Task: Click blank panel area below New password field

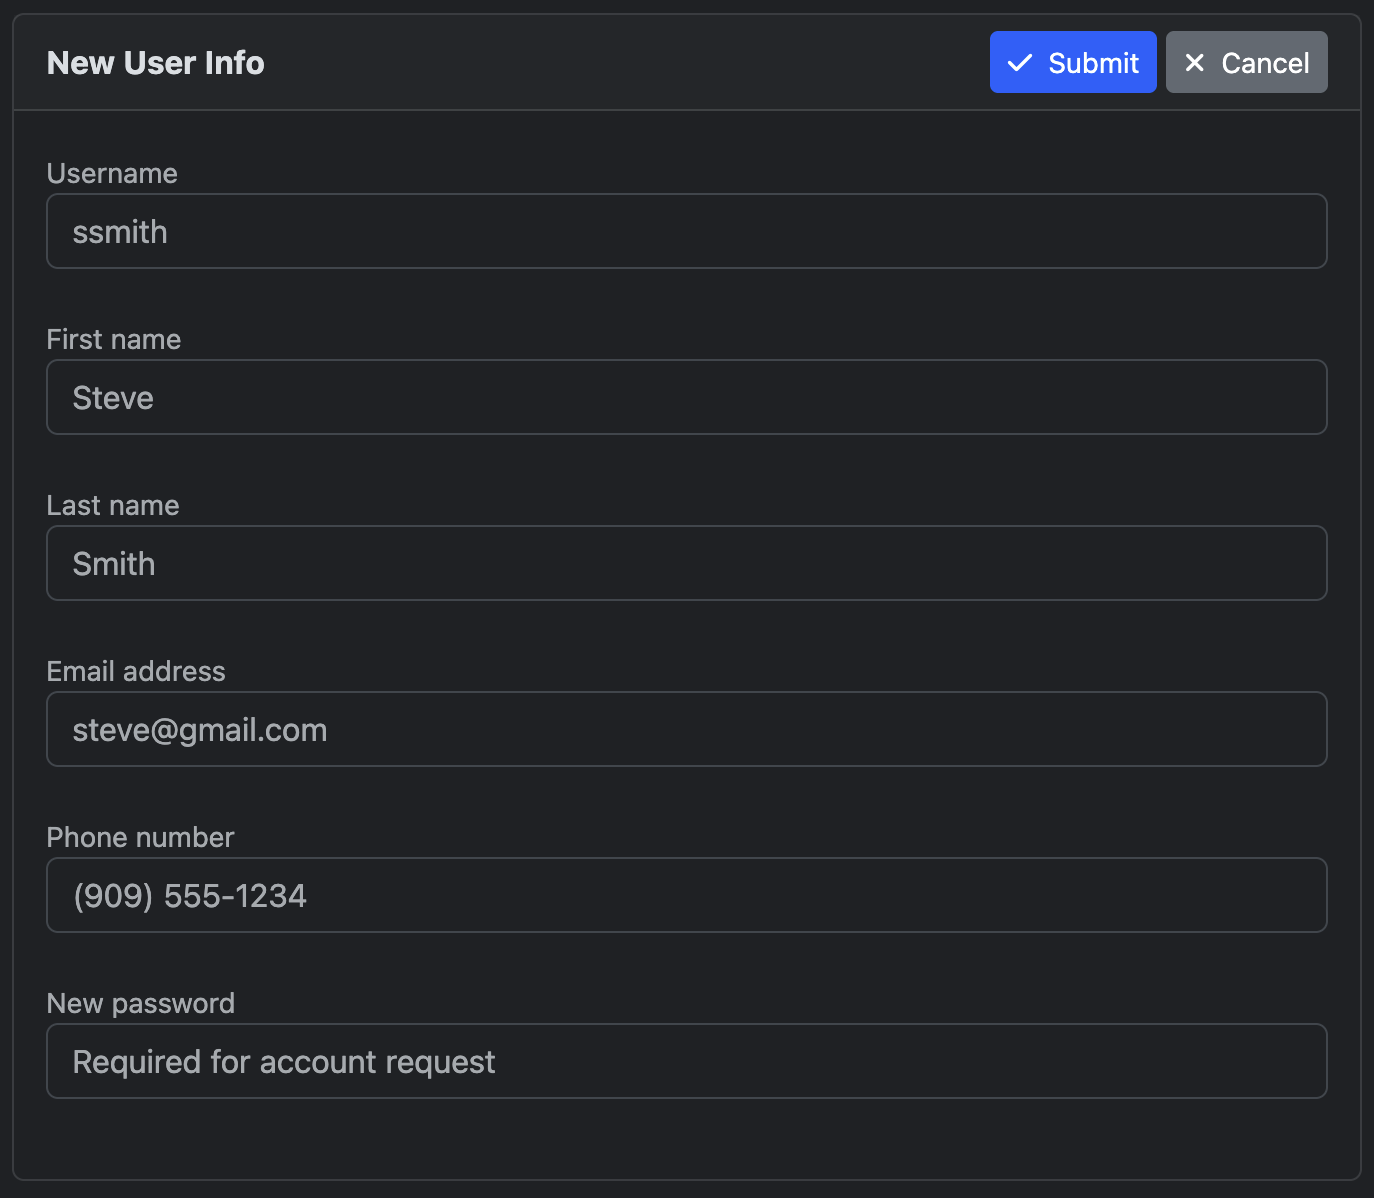Action: coord(686,1140)
